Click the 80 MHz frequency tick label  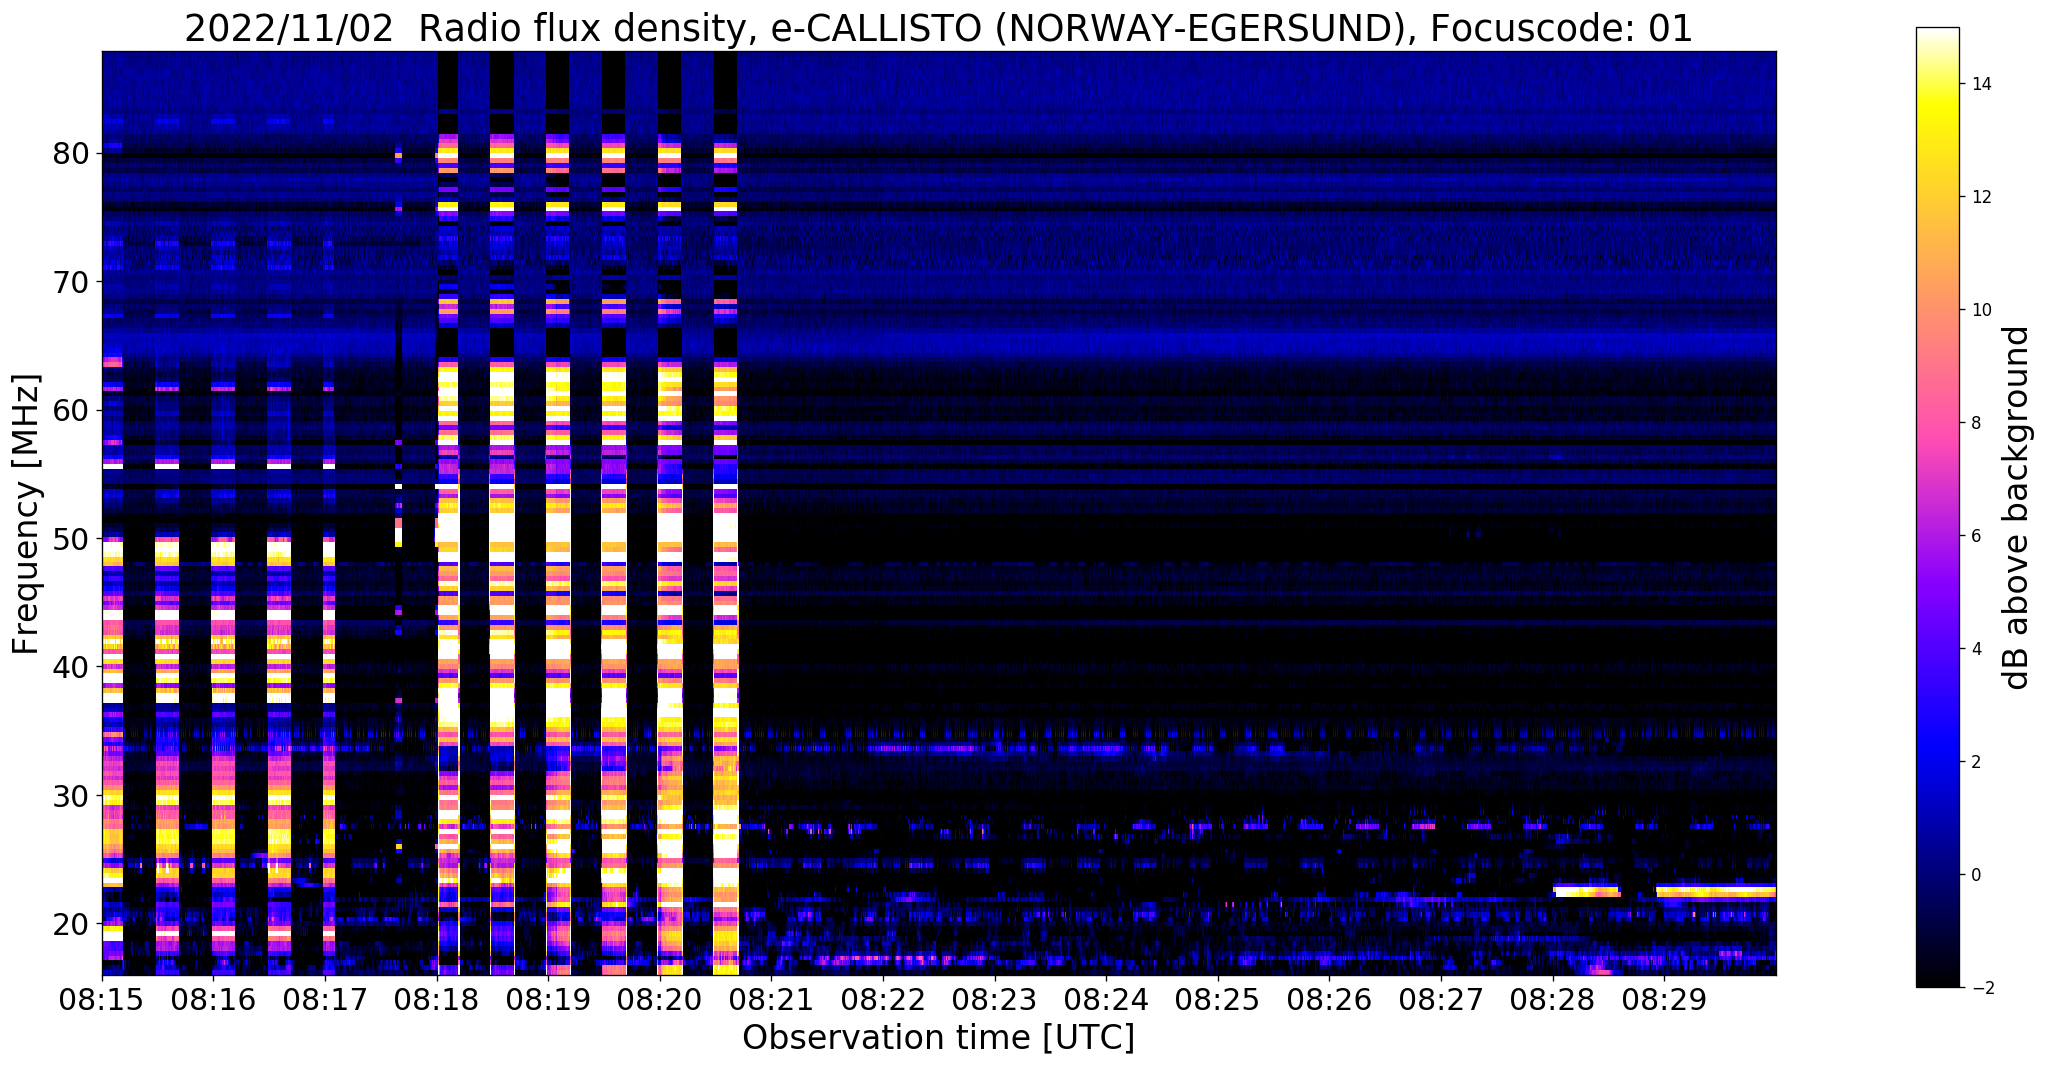[71, 154]
